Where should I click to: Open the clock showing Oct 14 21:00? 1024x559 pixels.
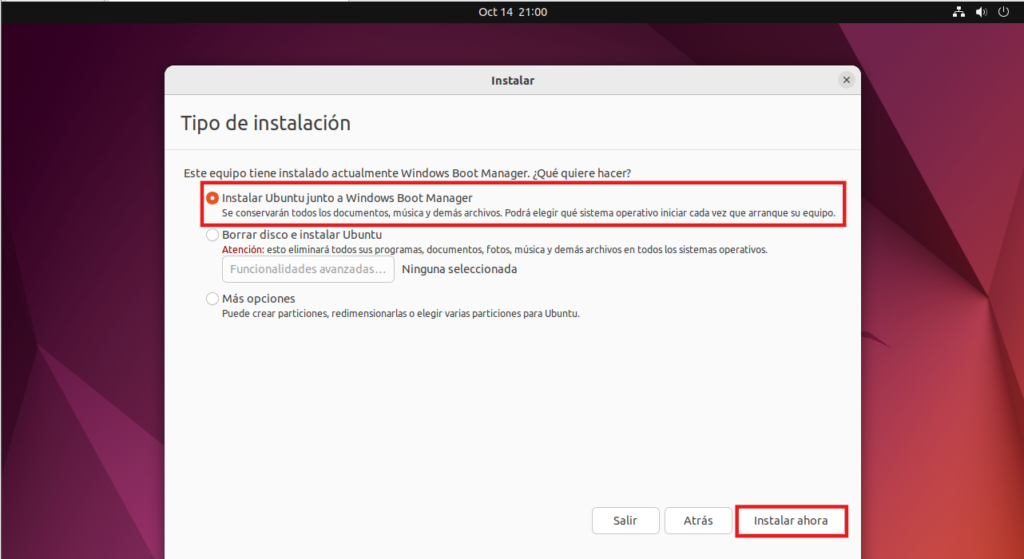(512, 12)
